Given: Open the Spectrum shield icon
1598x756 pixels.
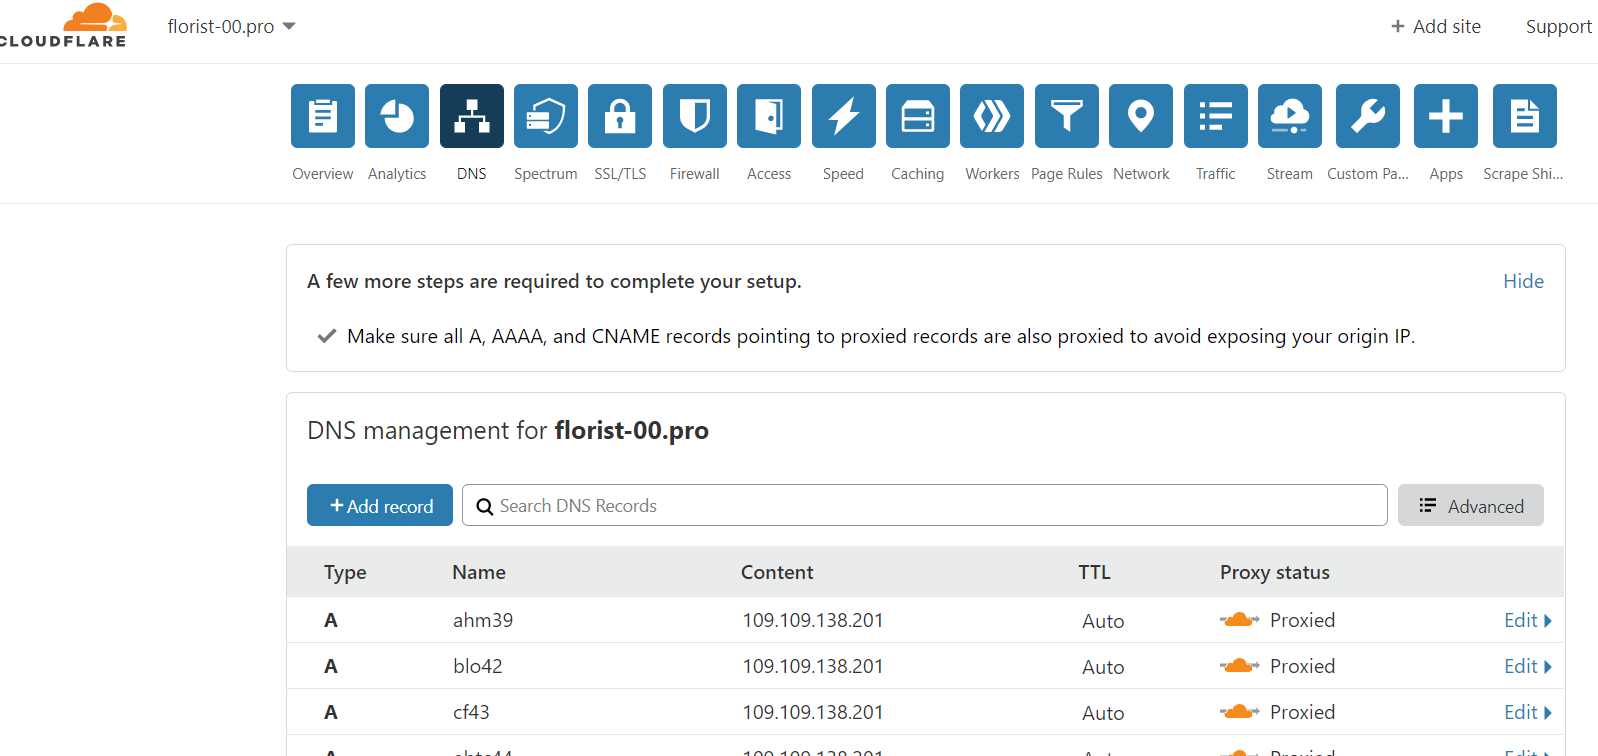Looking at the screenshot, I should tap(546, 116).
